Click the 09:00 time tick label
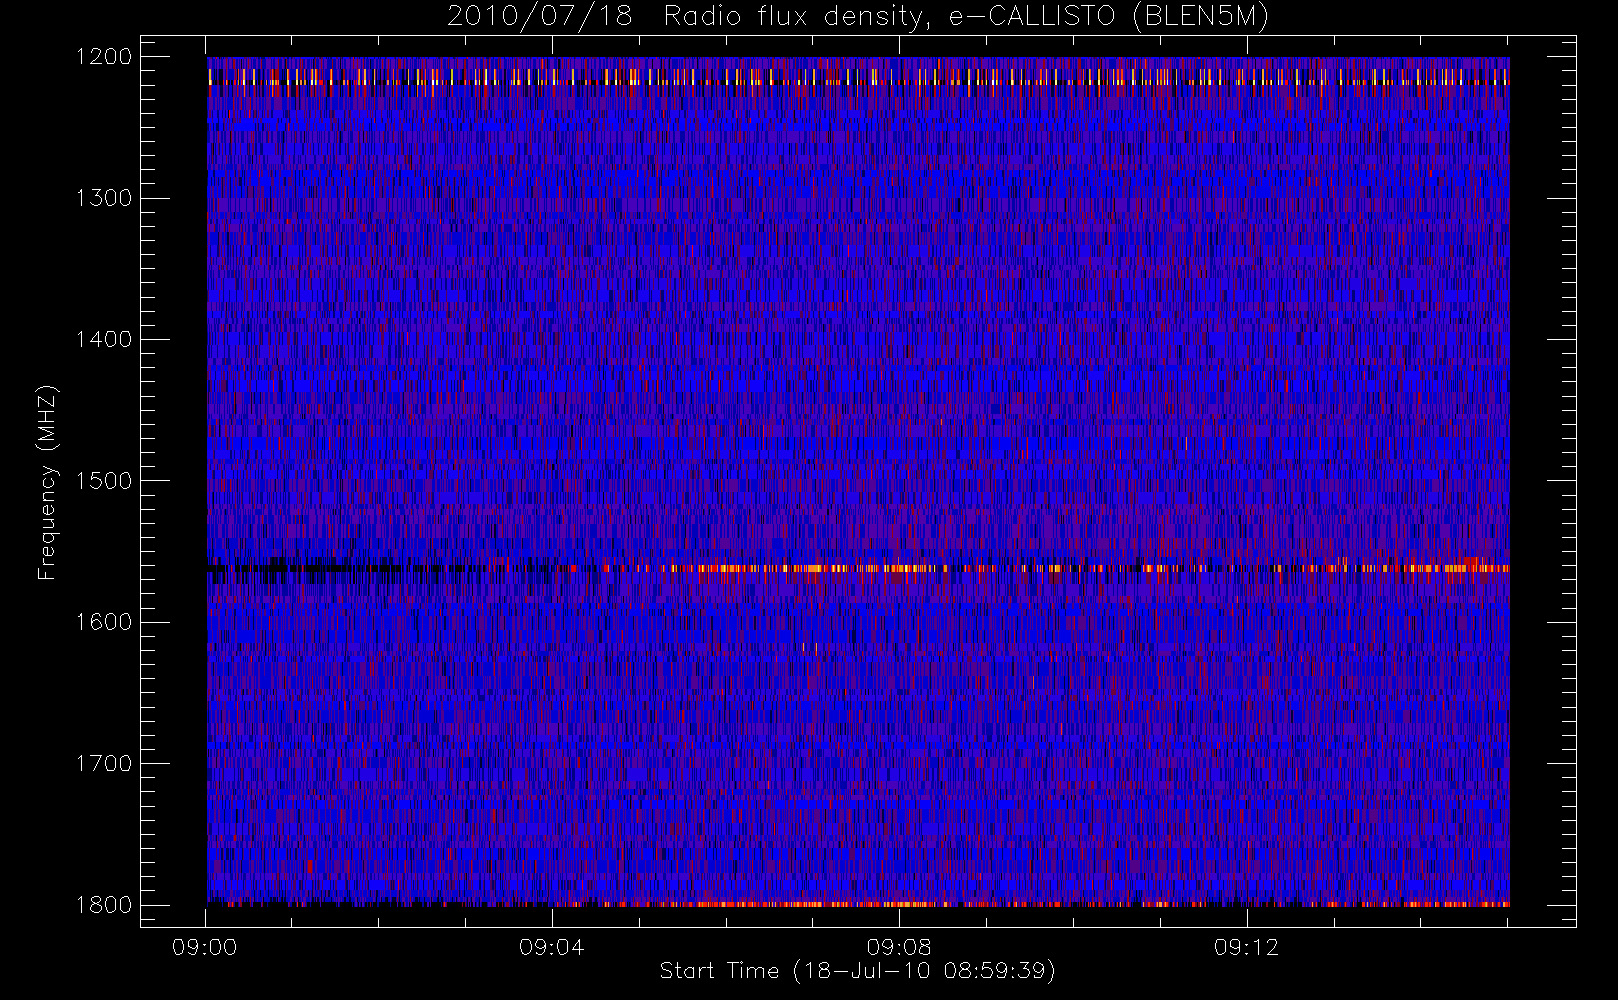 (x=205, y=947)
